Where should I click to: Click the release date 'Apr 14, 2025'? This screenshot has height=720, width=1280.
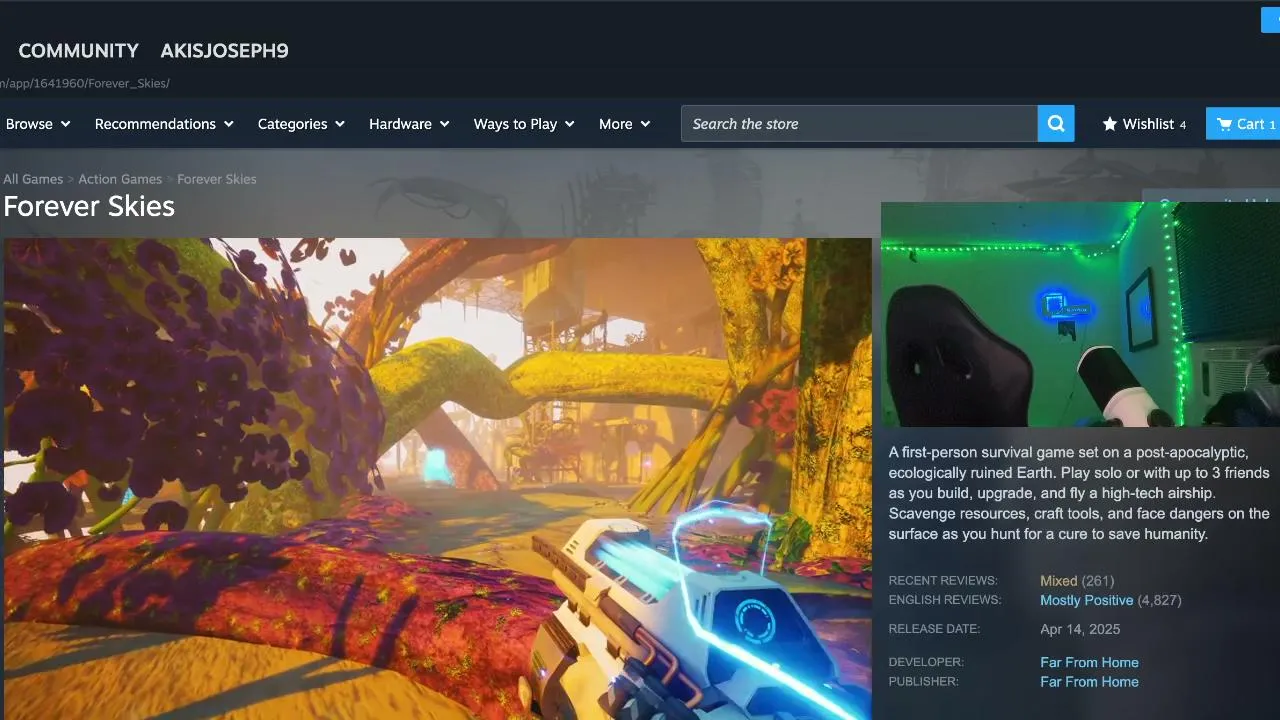coord(1080,629)
